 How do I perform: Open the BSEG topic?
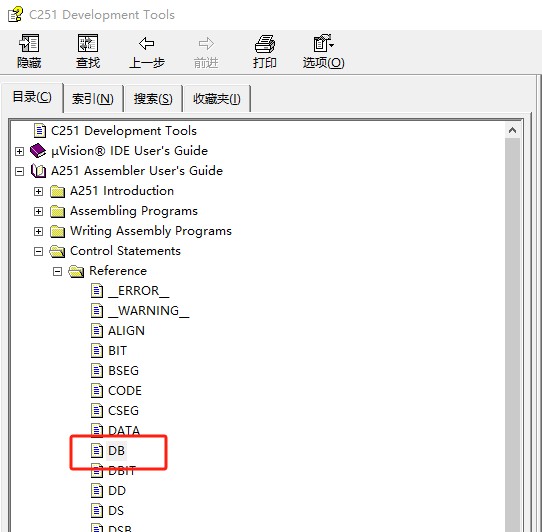[123, 371]
